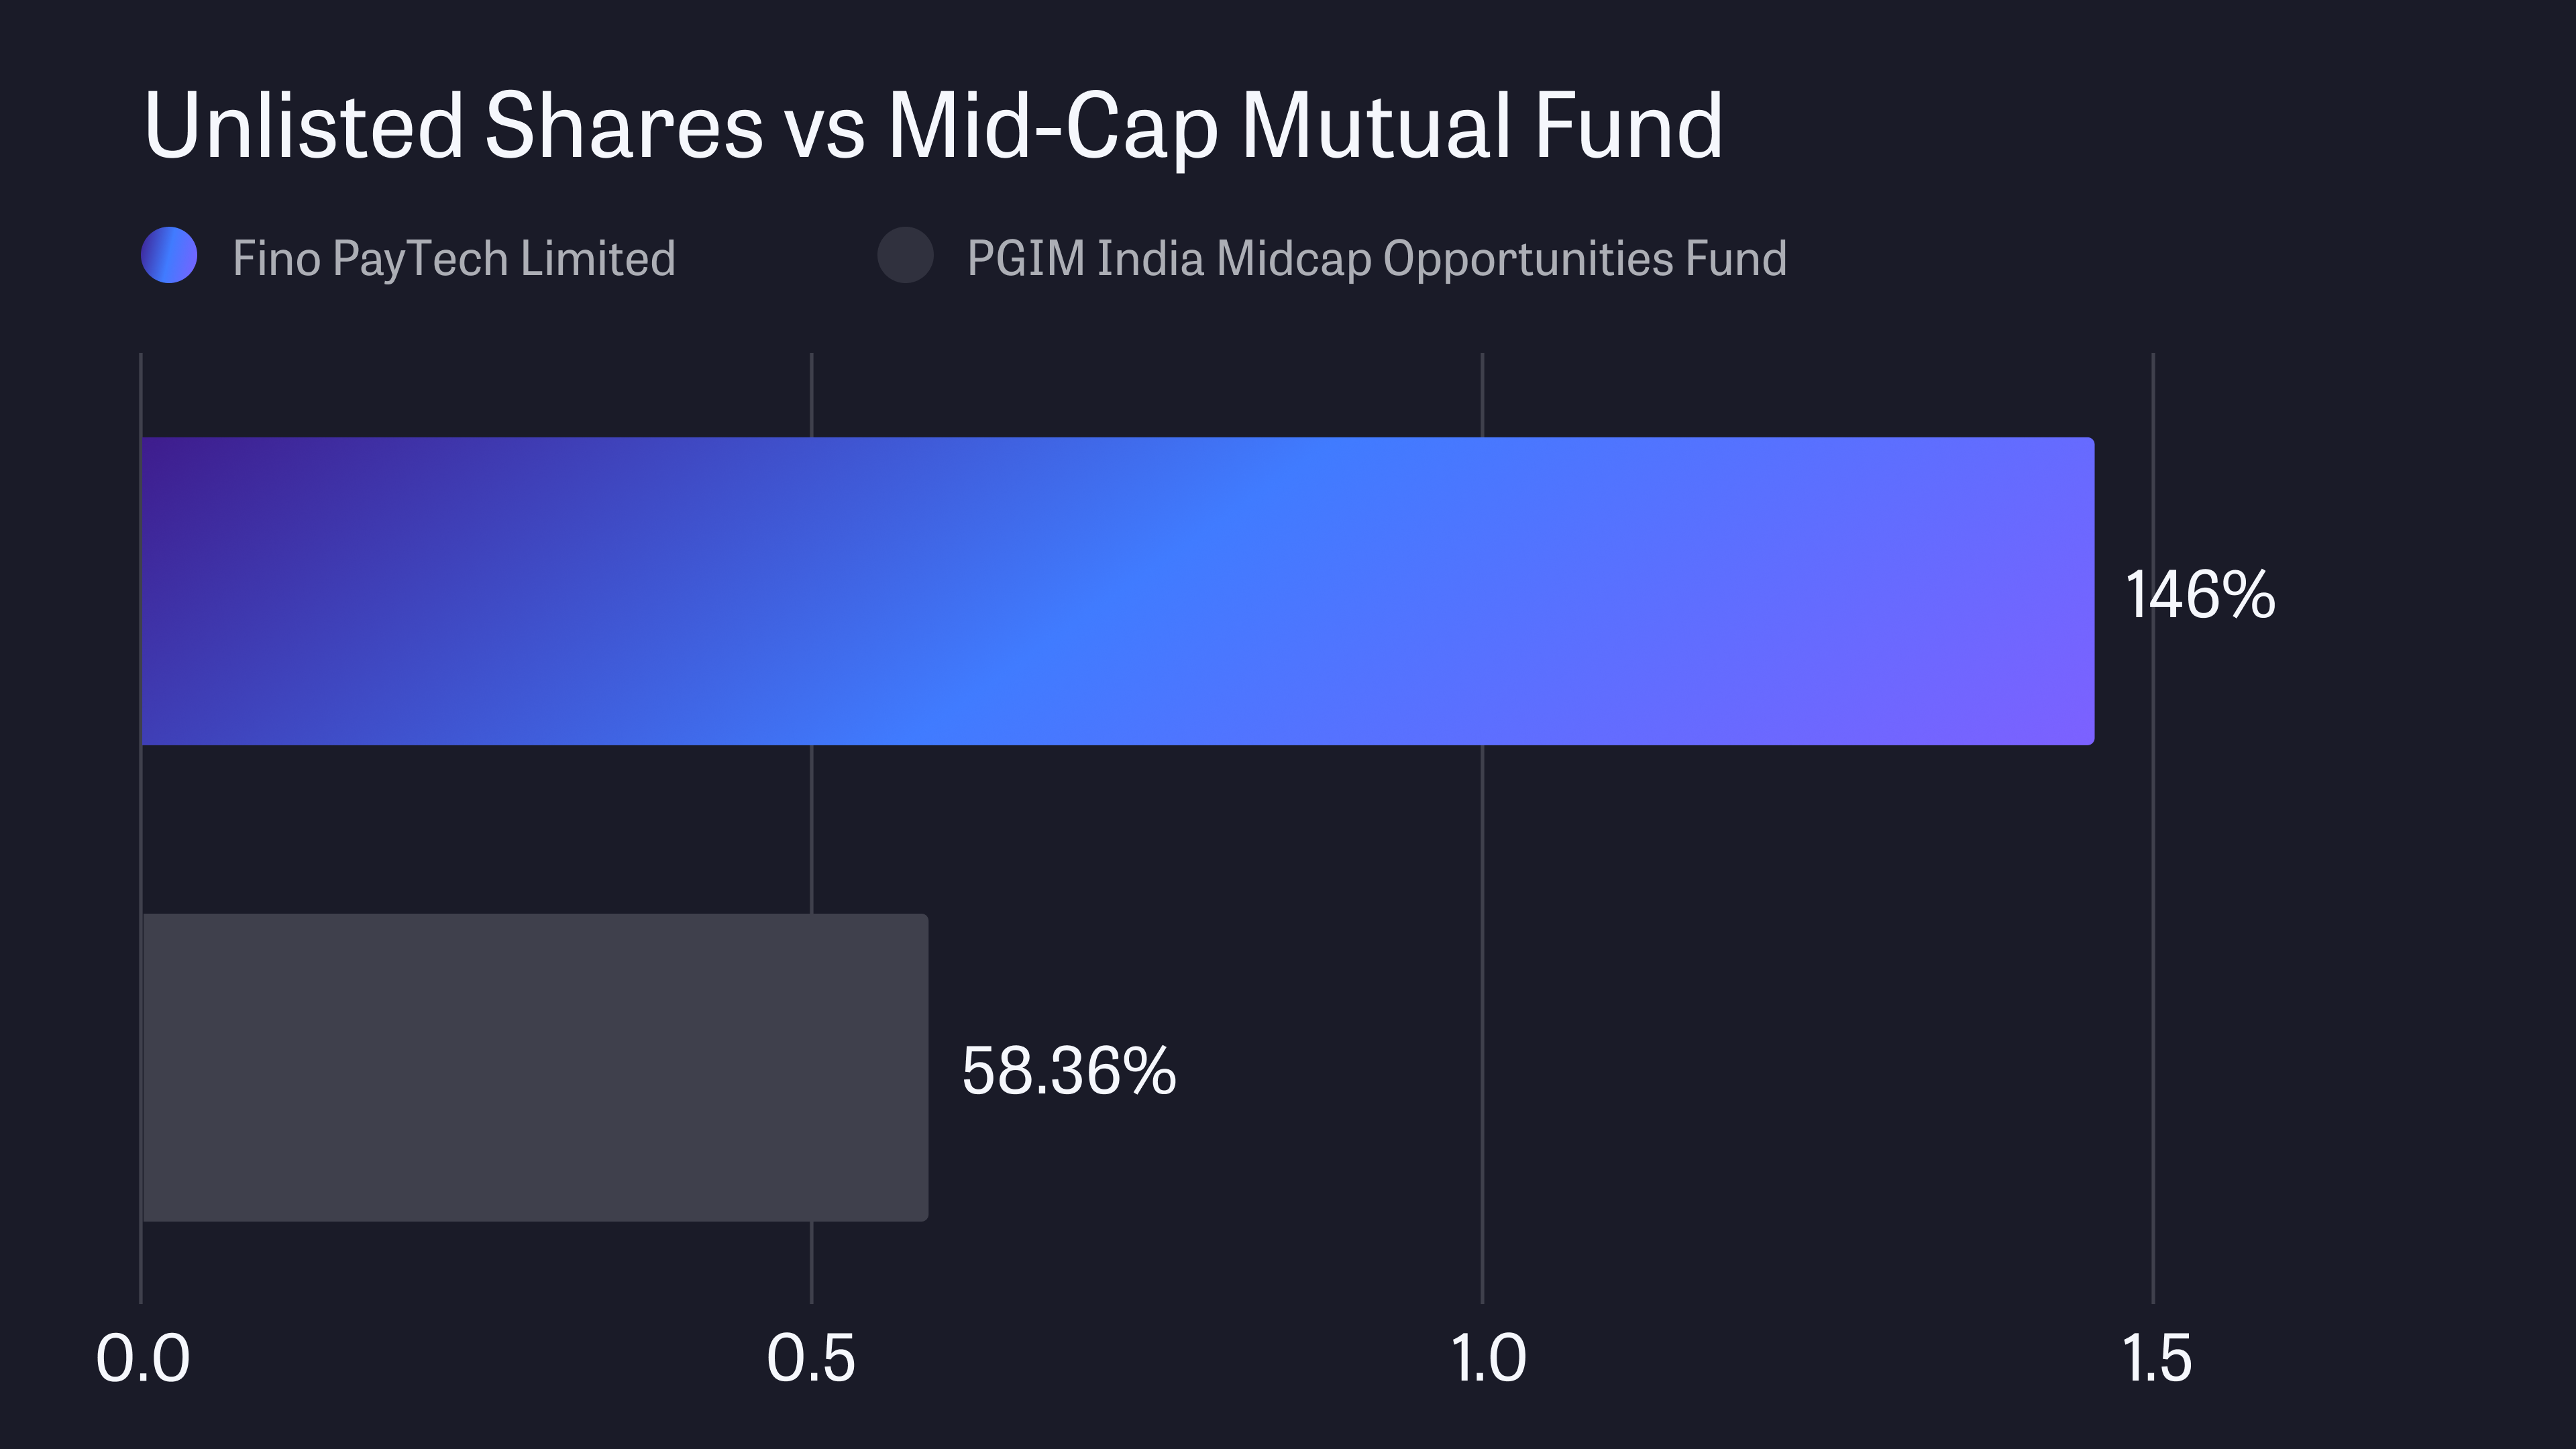Click the 0.0 axis tick label
2576x1449 pixels.
pyautogui.click(x=142, y=1359)
